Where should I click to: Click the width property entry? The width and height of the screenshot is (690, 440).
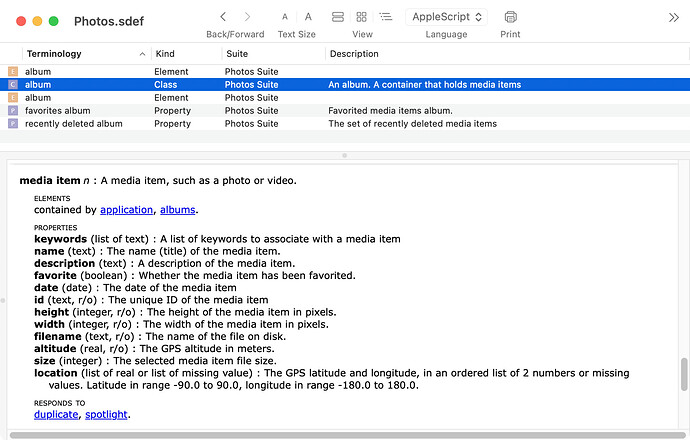[181, 324]
